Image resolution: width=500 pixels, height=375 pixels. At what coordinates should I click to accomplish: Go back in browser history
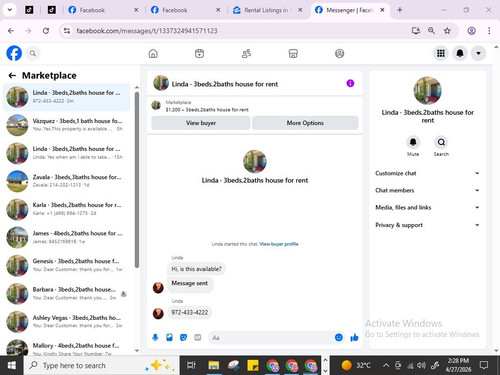pyautogui.click(x=11, y=31)
